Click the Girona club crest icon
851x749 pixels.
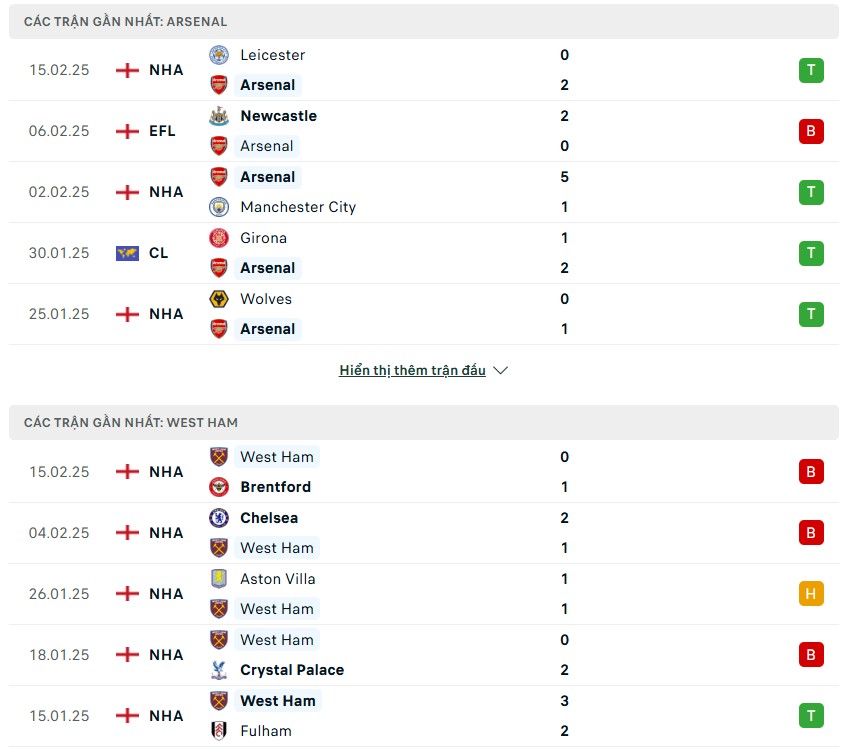pos(218,238)
